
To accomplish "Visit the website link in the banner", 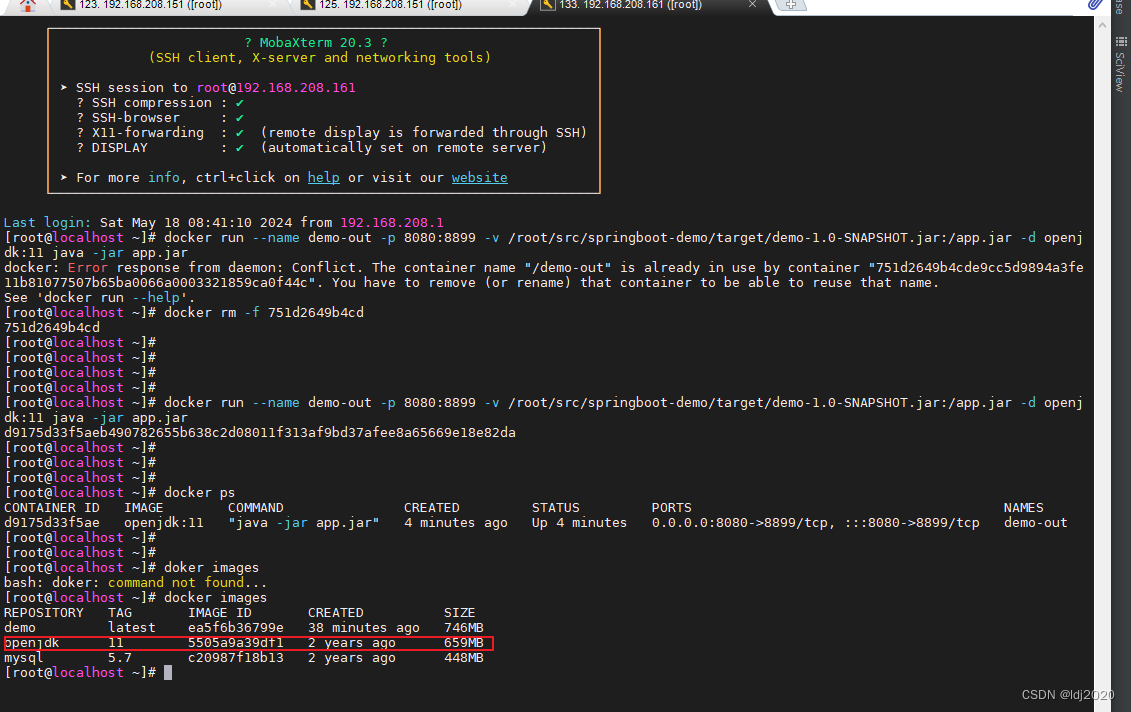I will 479,177.
